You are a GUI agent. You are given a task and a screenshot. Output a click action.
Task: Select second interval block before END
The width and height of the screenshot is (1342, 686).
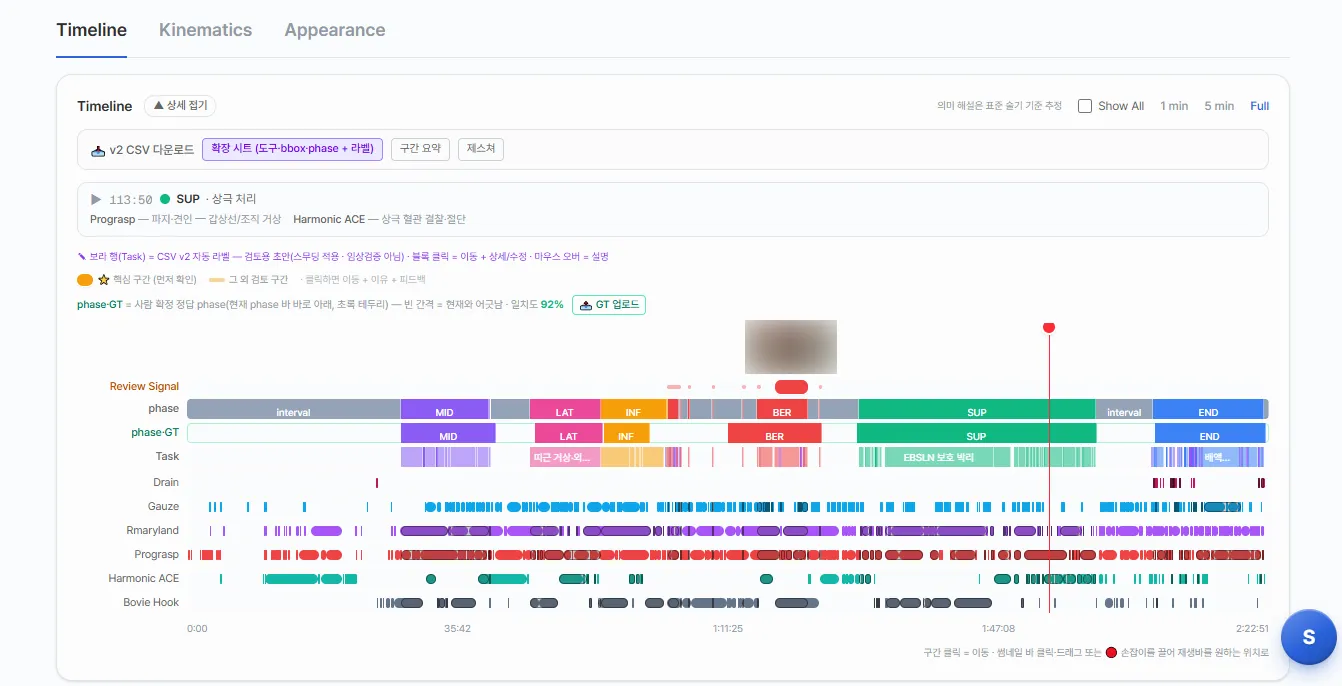tap(1124, 409)
